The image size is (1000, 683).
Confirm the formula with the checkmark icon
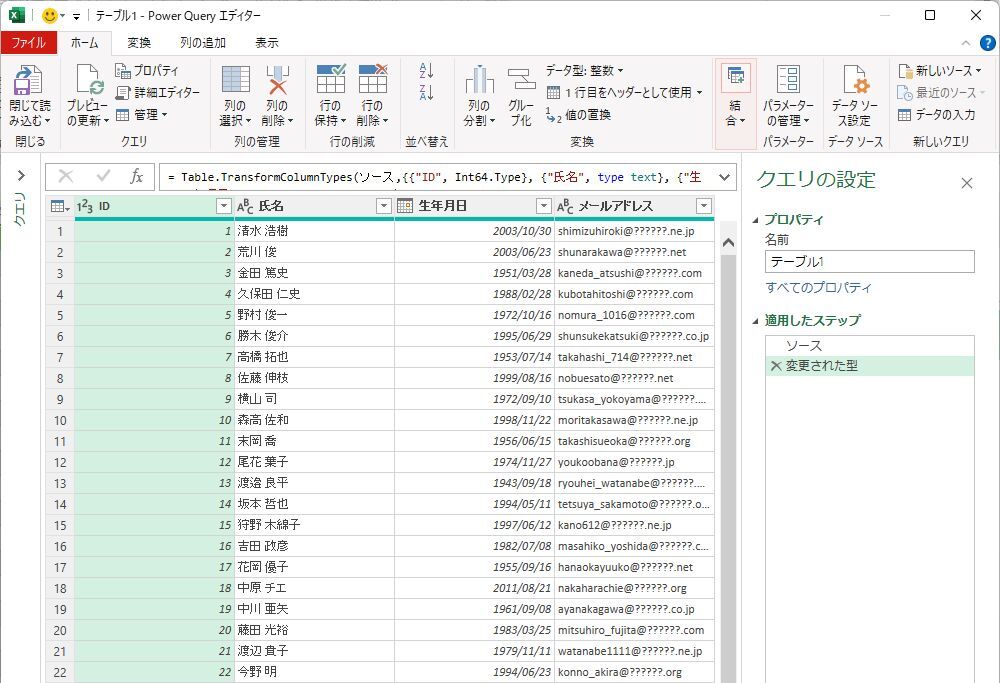(103, 177)
